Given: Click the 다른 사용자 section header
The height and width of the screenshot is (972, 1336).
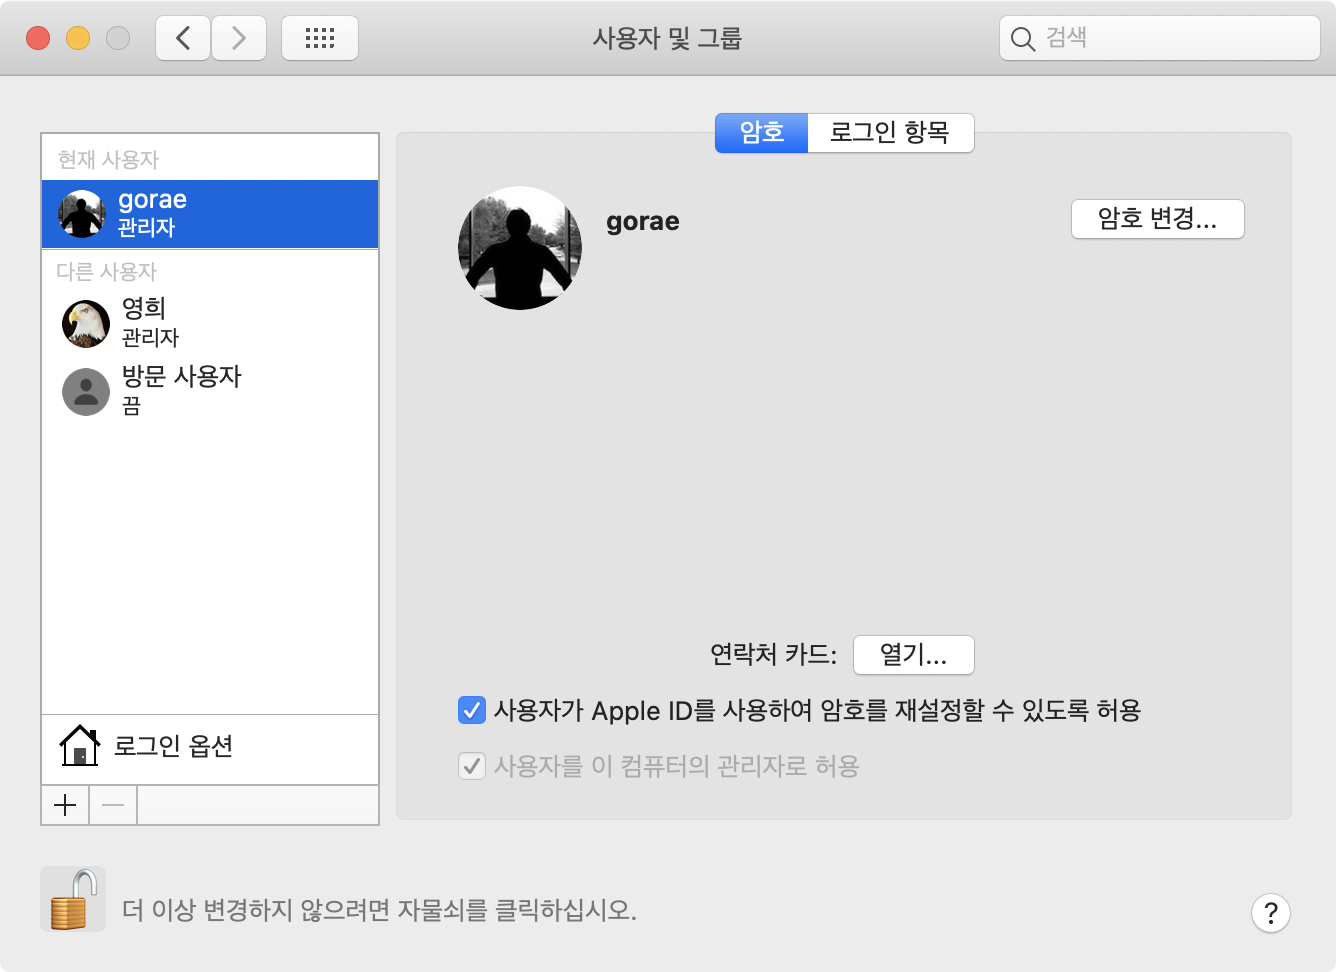Looking at the screenshot, I should point(107,271).
